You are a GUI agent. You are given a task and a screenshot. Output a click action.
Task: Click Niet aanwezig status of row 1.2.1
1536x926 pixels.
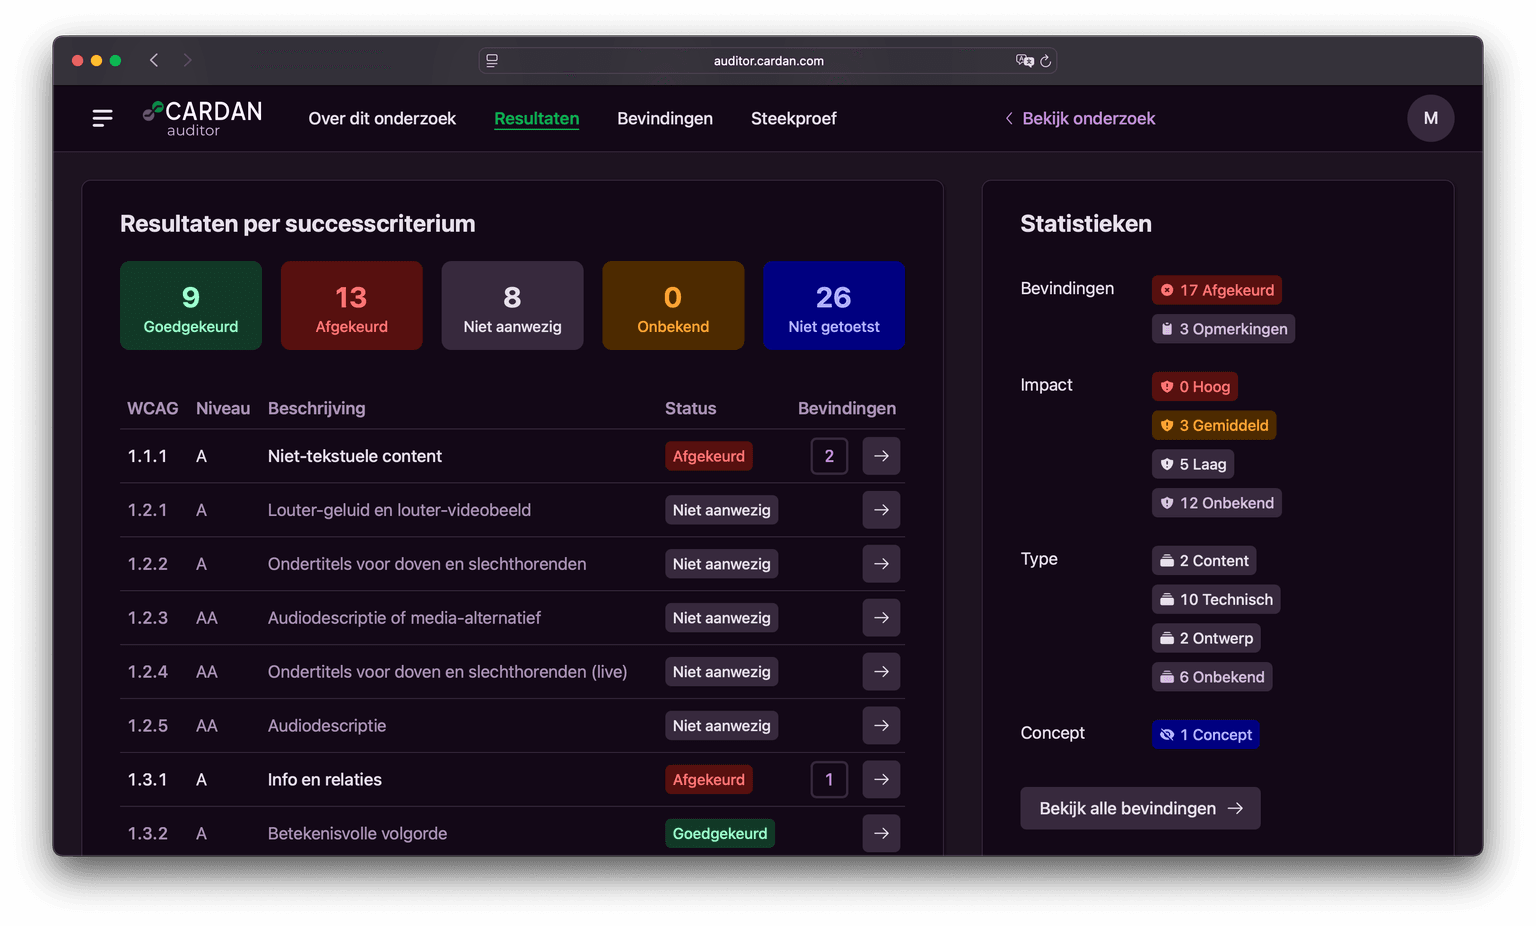pyautogui.click(x=722, y=510)
